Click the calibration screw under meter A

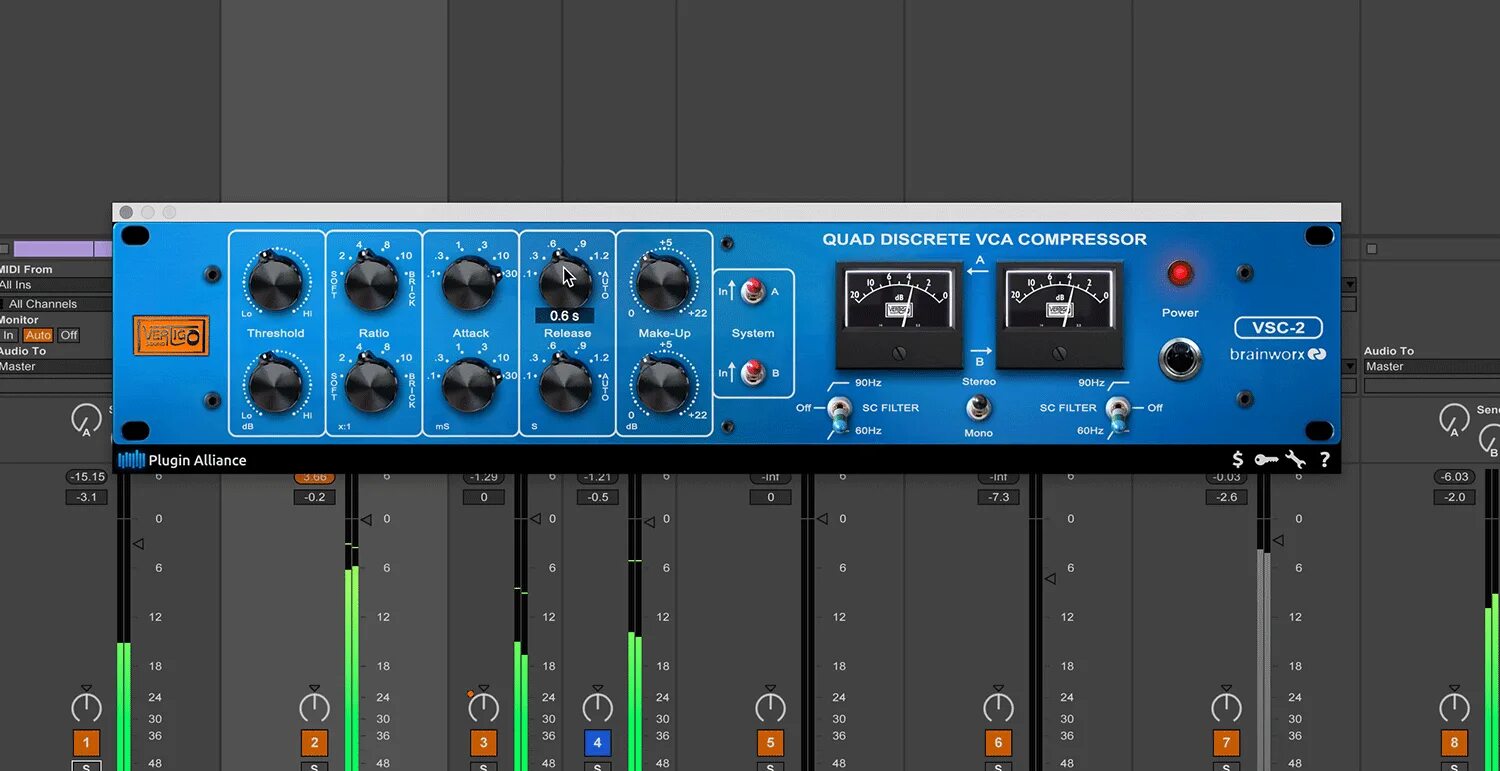[x=899, y=352]
